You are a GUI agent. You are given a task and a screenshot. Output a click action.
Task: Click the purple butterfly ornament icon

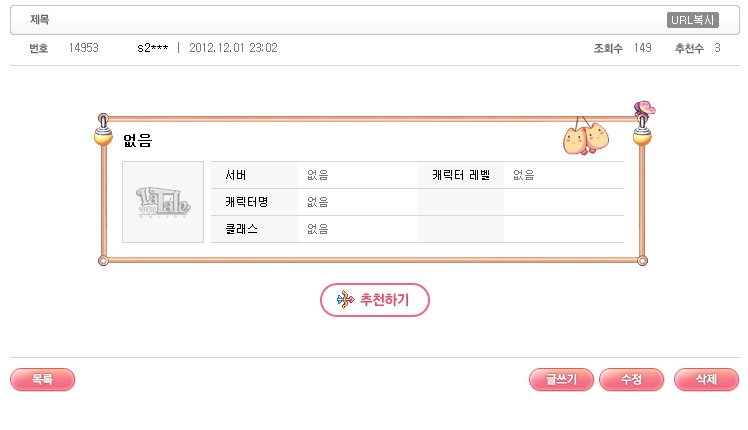click(644, 108)
